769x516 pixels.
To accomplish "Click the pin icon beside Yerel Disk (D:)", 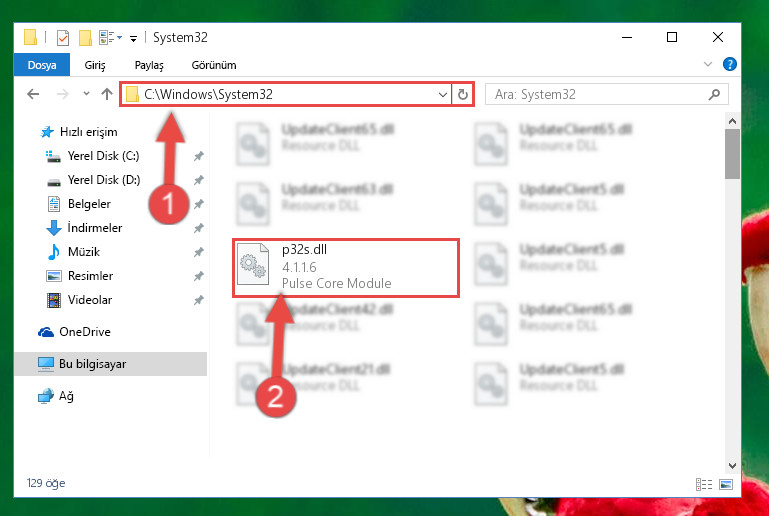I will coord(198,181).
